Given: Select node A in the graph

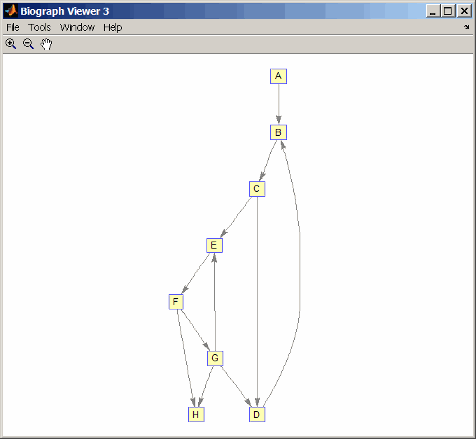Looking at the screenshot, I should (x=278, y=76).
